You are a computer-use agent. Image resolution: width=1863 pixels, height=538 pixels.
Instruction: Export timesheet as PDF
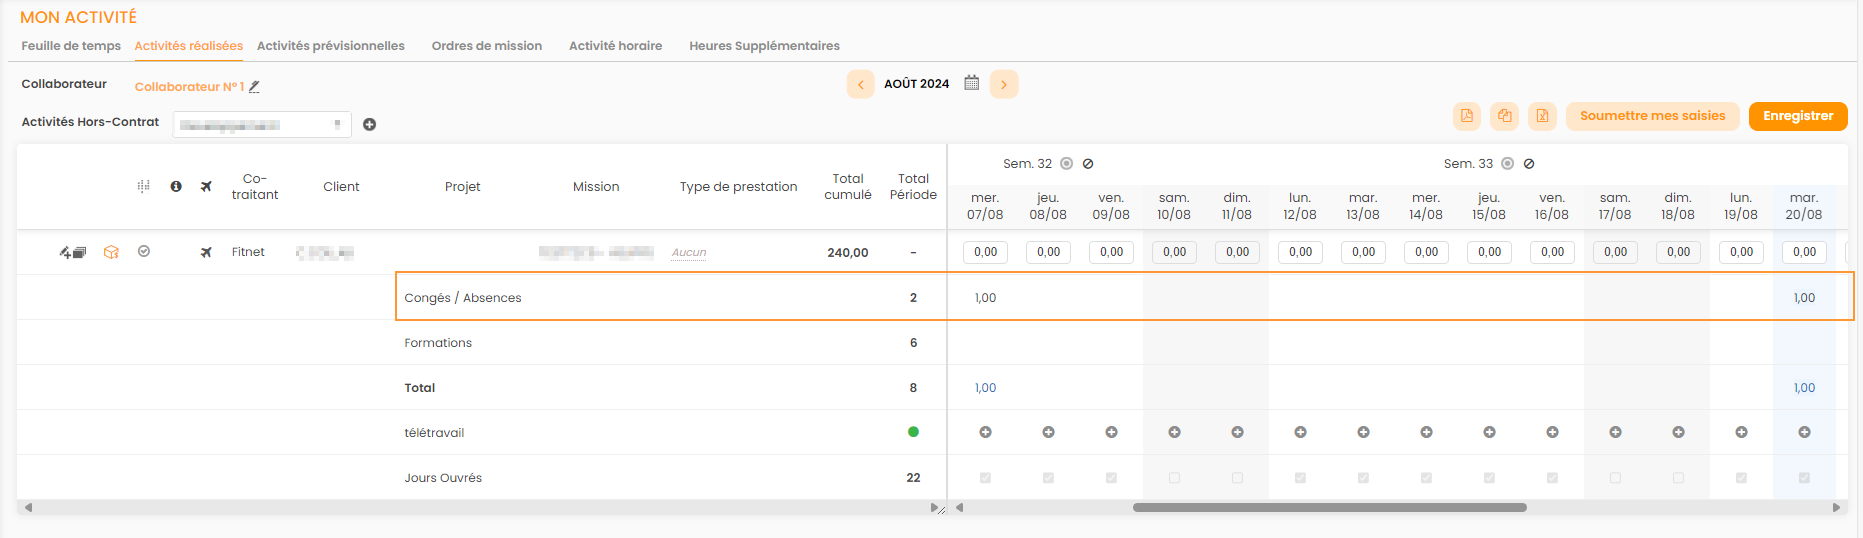[1466, 116]
